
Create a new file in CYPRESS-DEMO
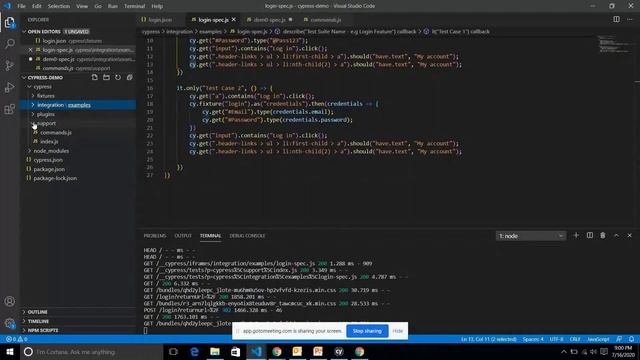point(95,77)
